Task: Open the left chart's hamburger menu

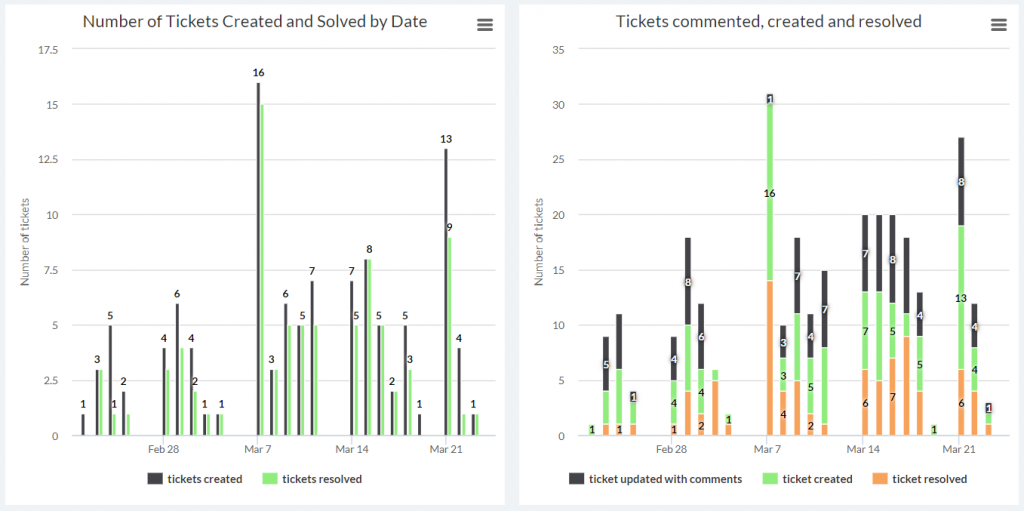Action: click(x=485, y=25)
